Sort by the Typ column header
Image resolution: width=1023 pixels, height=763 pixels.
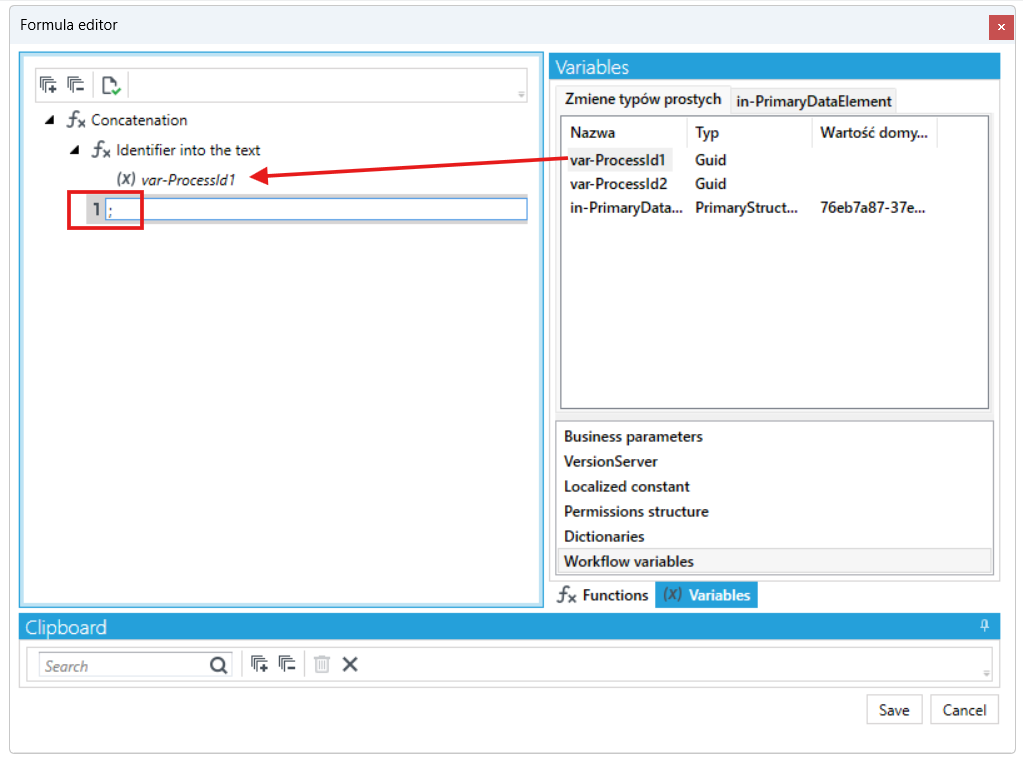750,132
